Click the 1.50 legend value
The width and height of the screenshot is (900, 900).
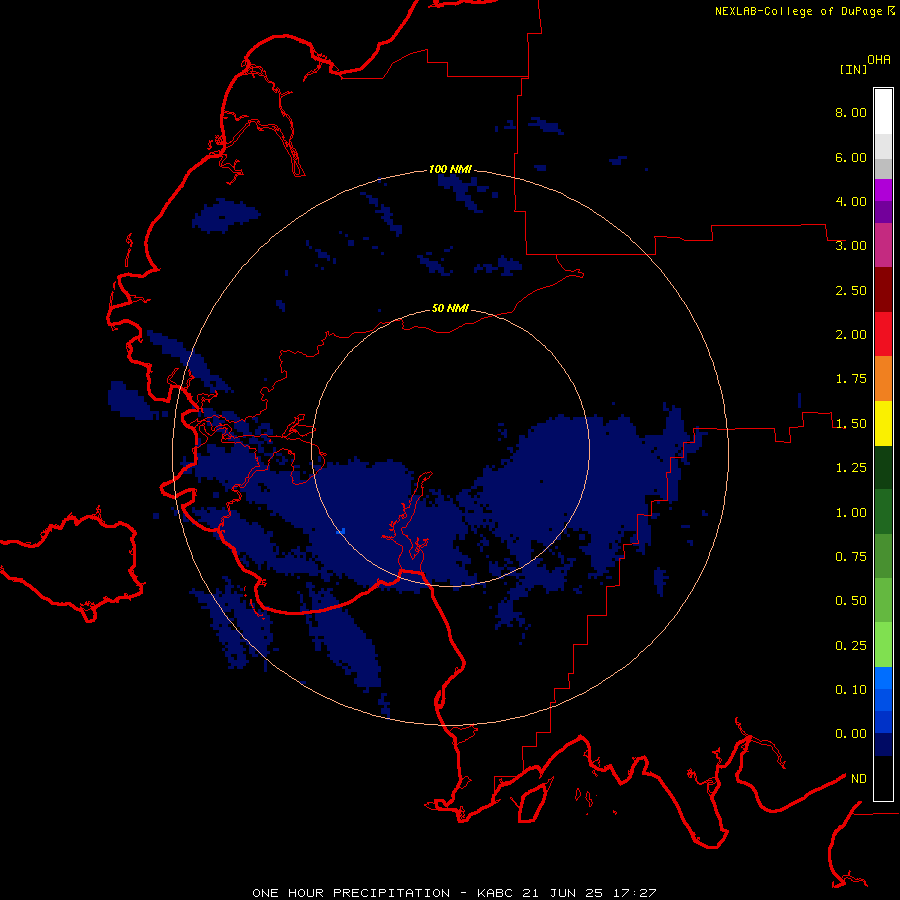coord(851,424)
